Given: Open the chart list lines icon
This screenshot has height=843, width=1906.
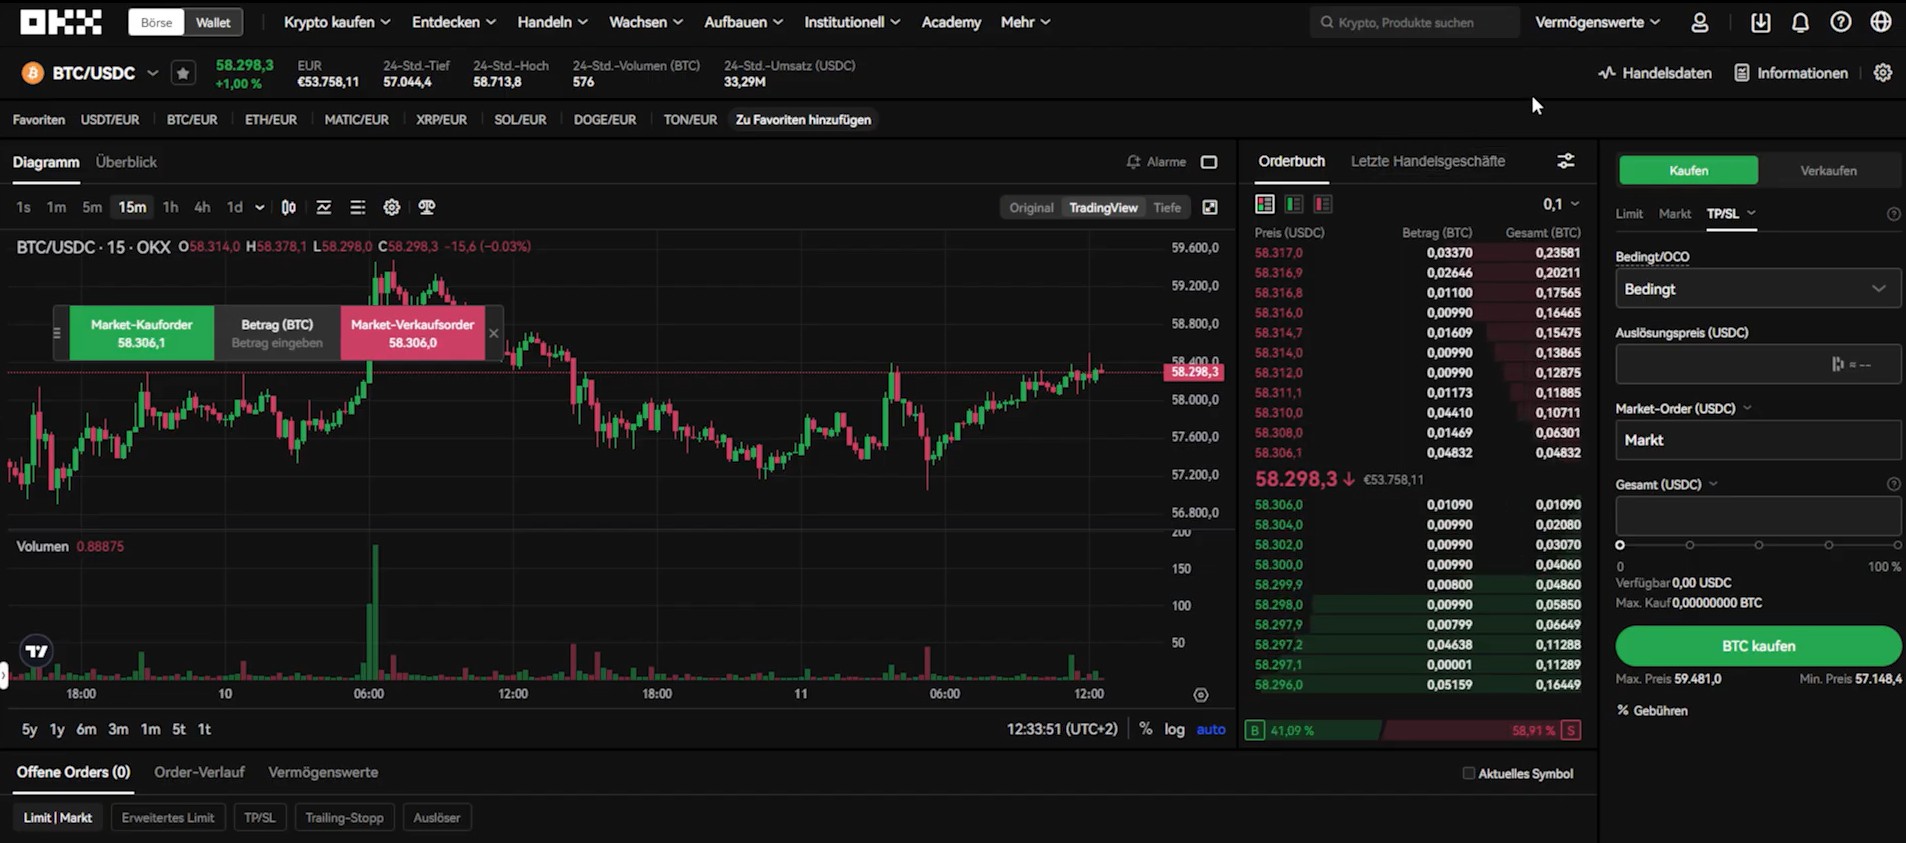Looking at the screenshot, I should coord(357,207).
